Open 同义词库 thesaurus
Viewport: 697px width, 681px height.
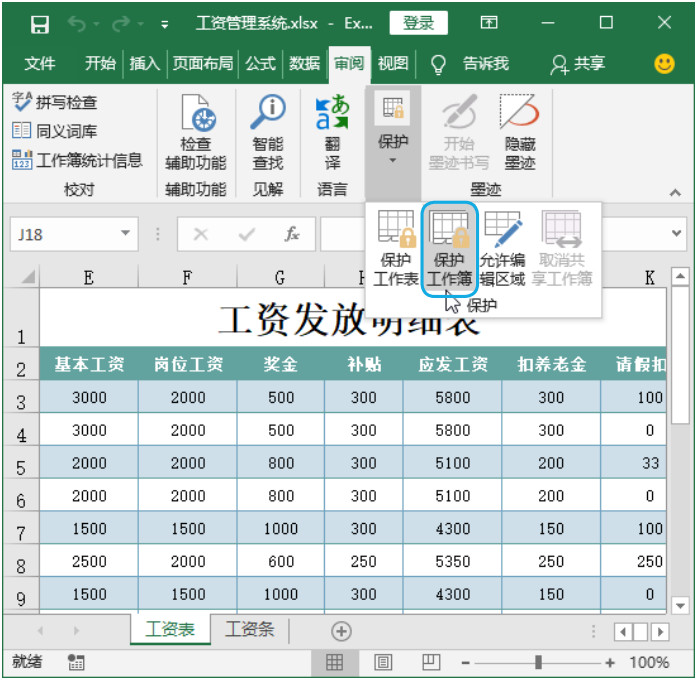(54, 131)
